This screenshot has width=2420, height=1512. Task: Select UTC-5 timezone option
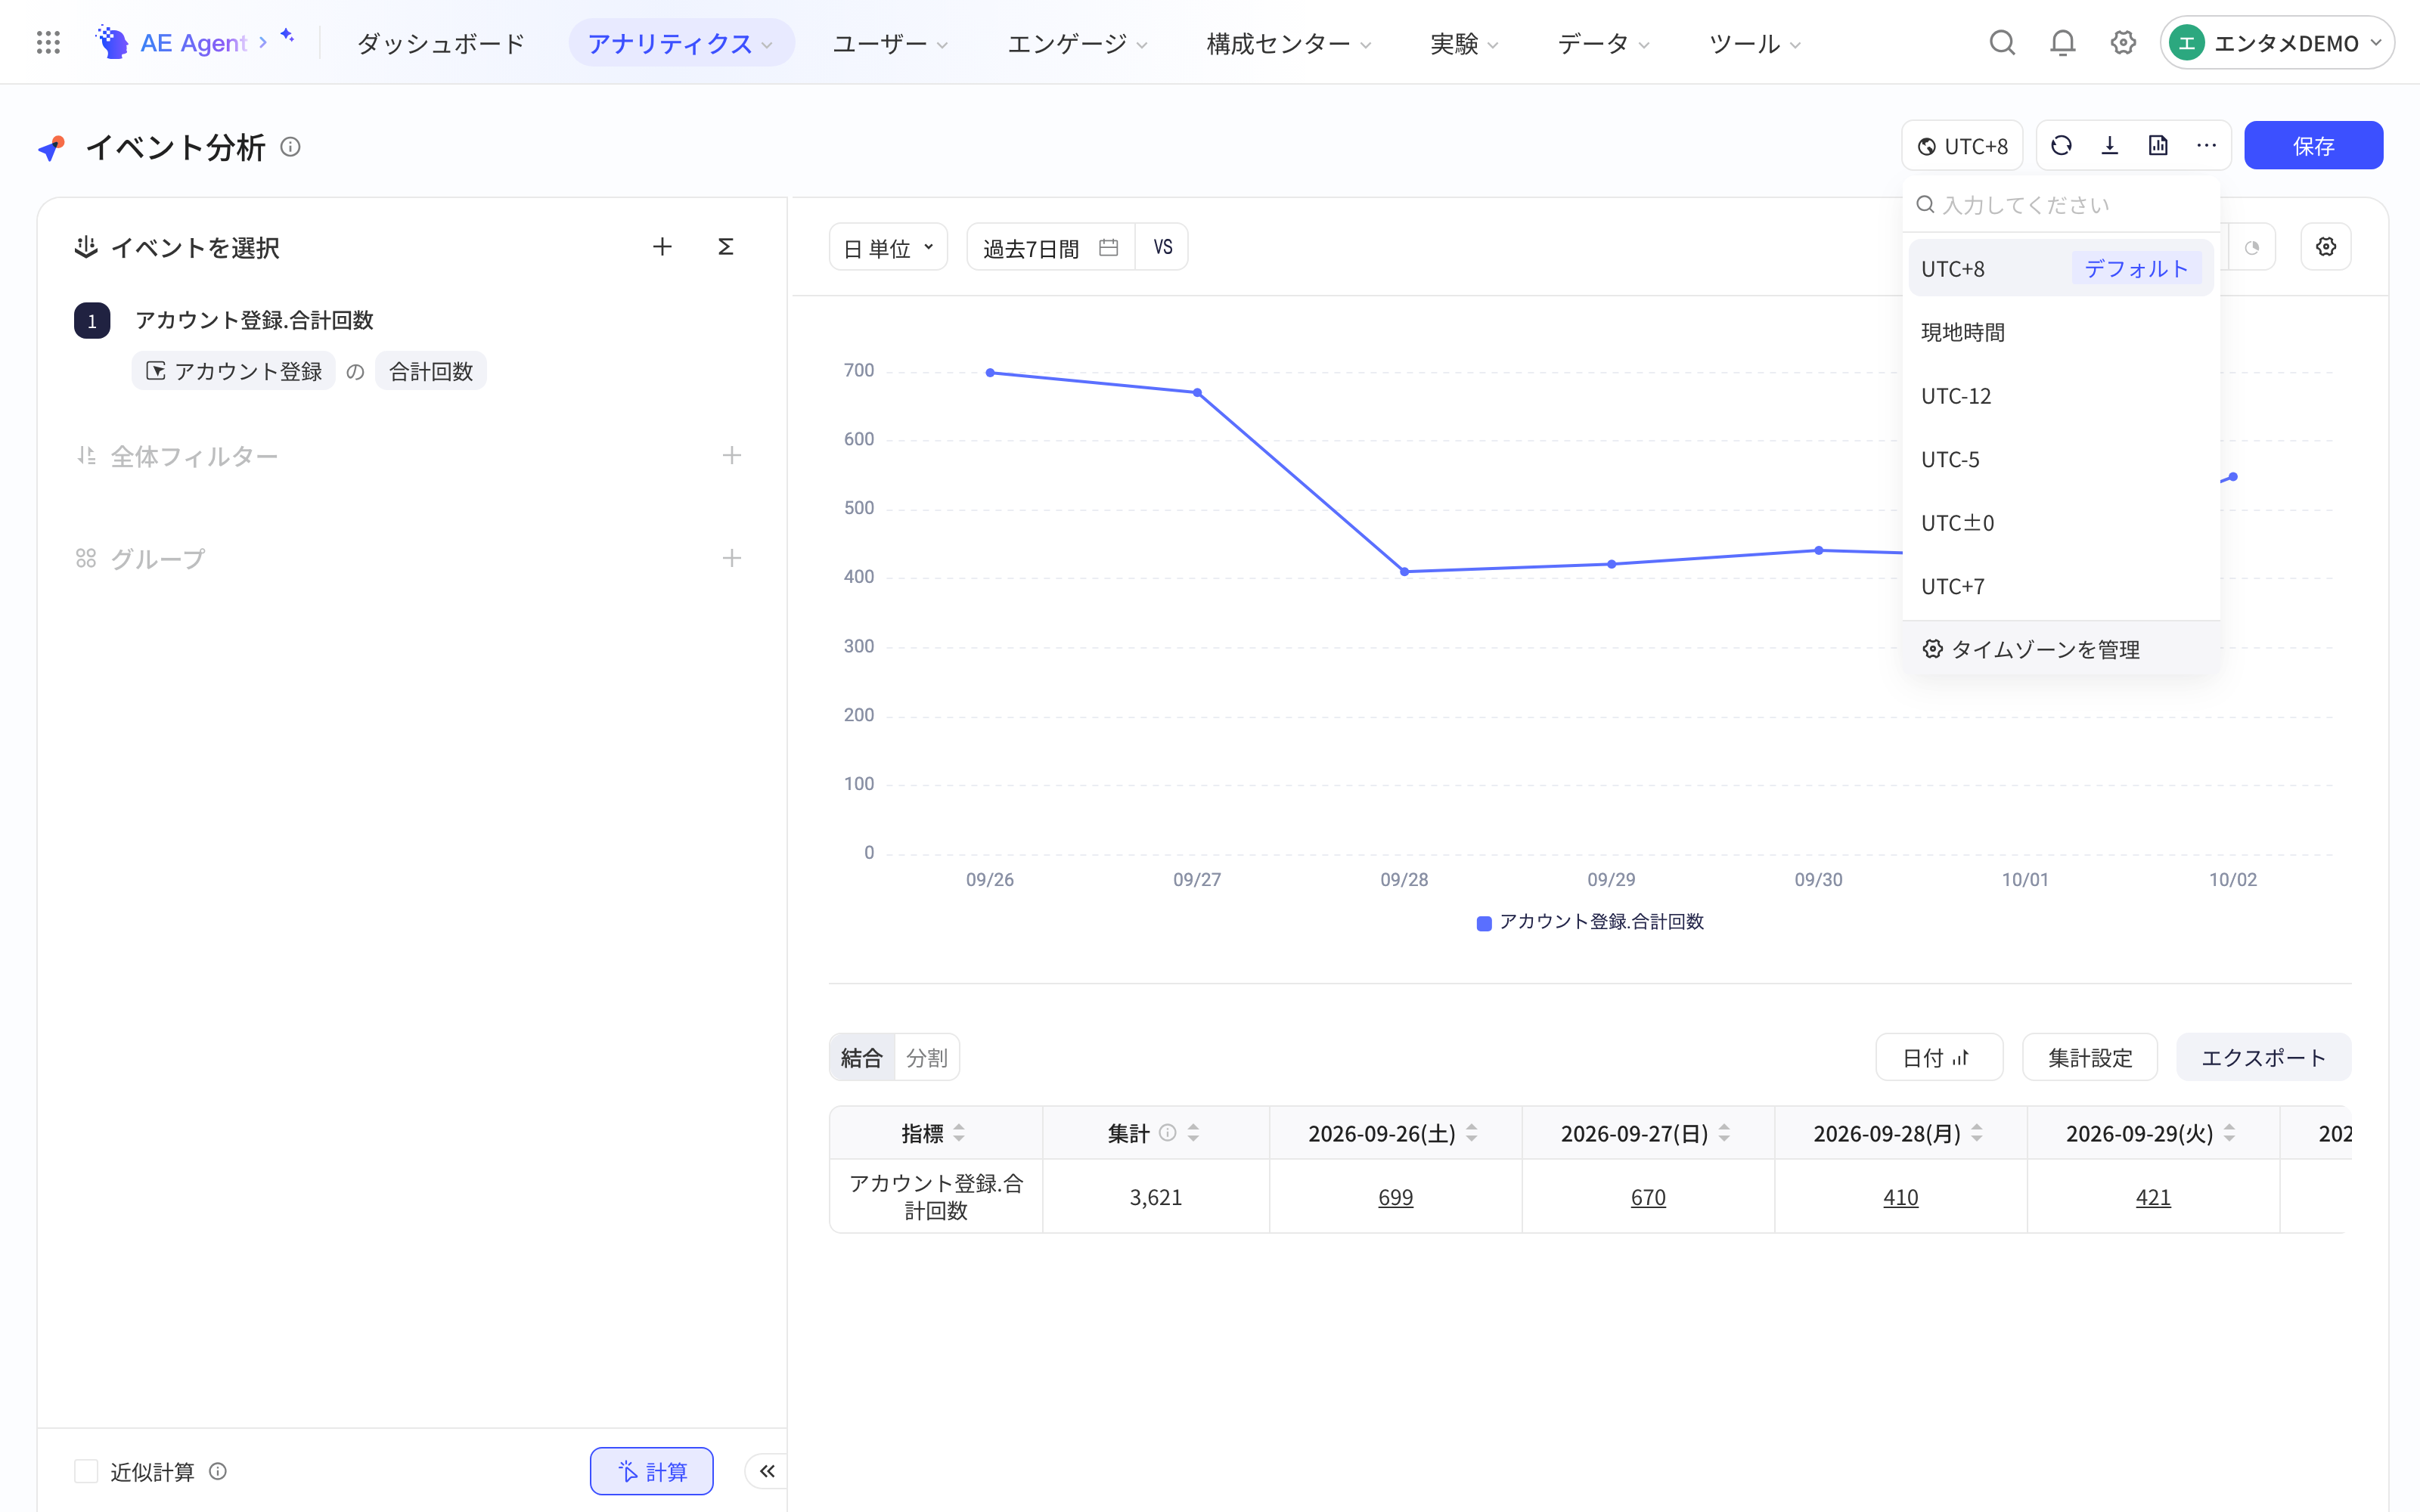(2060, 459)
